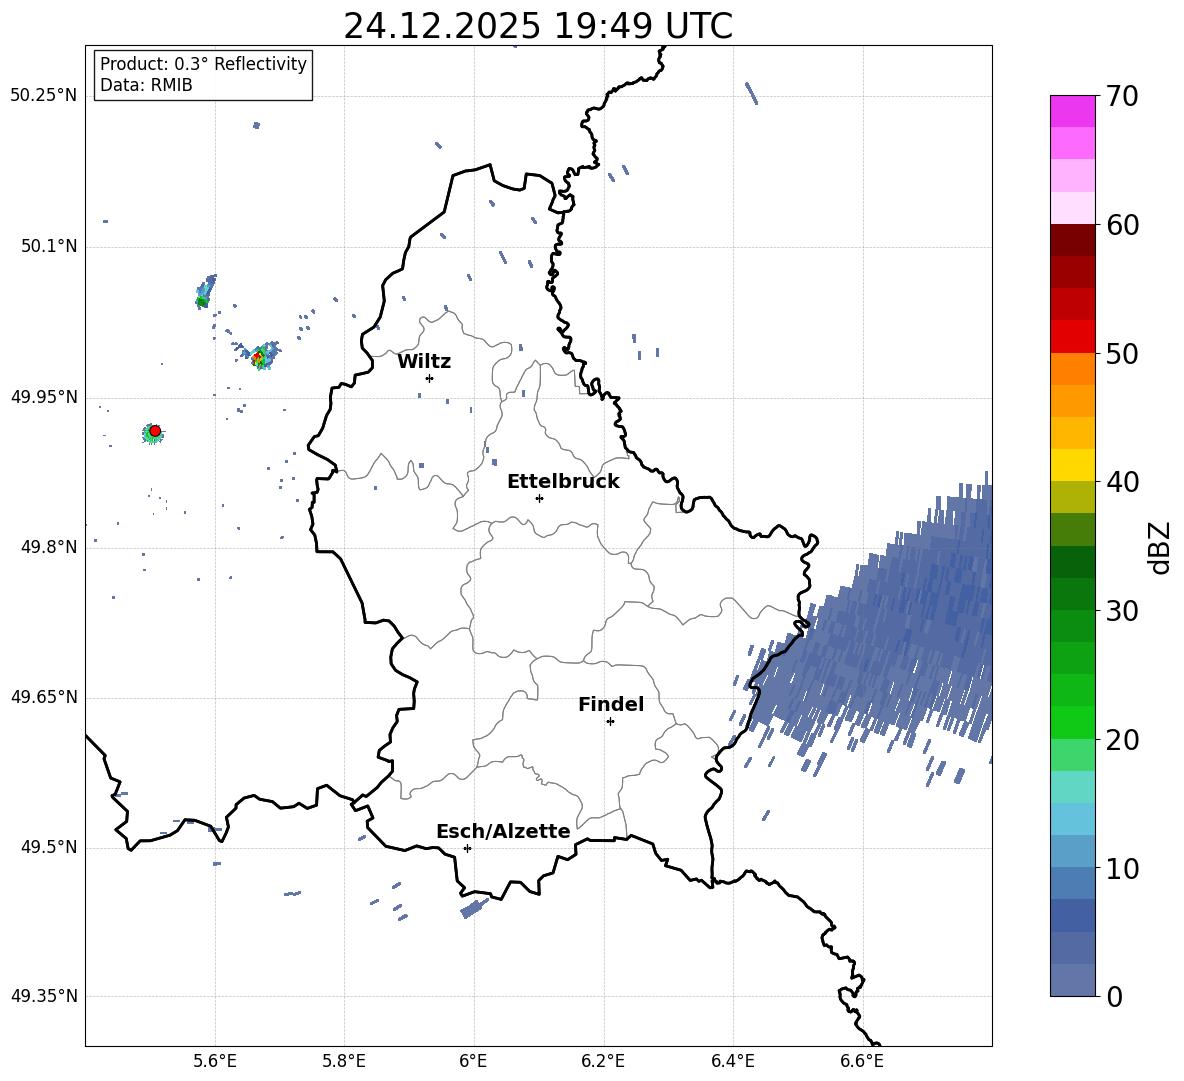Click the Ettelbruck city label
1184x1081 pixels.
point(563,482)
